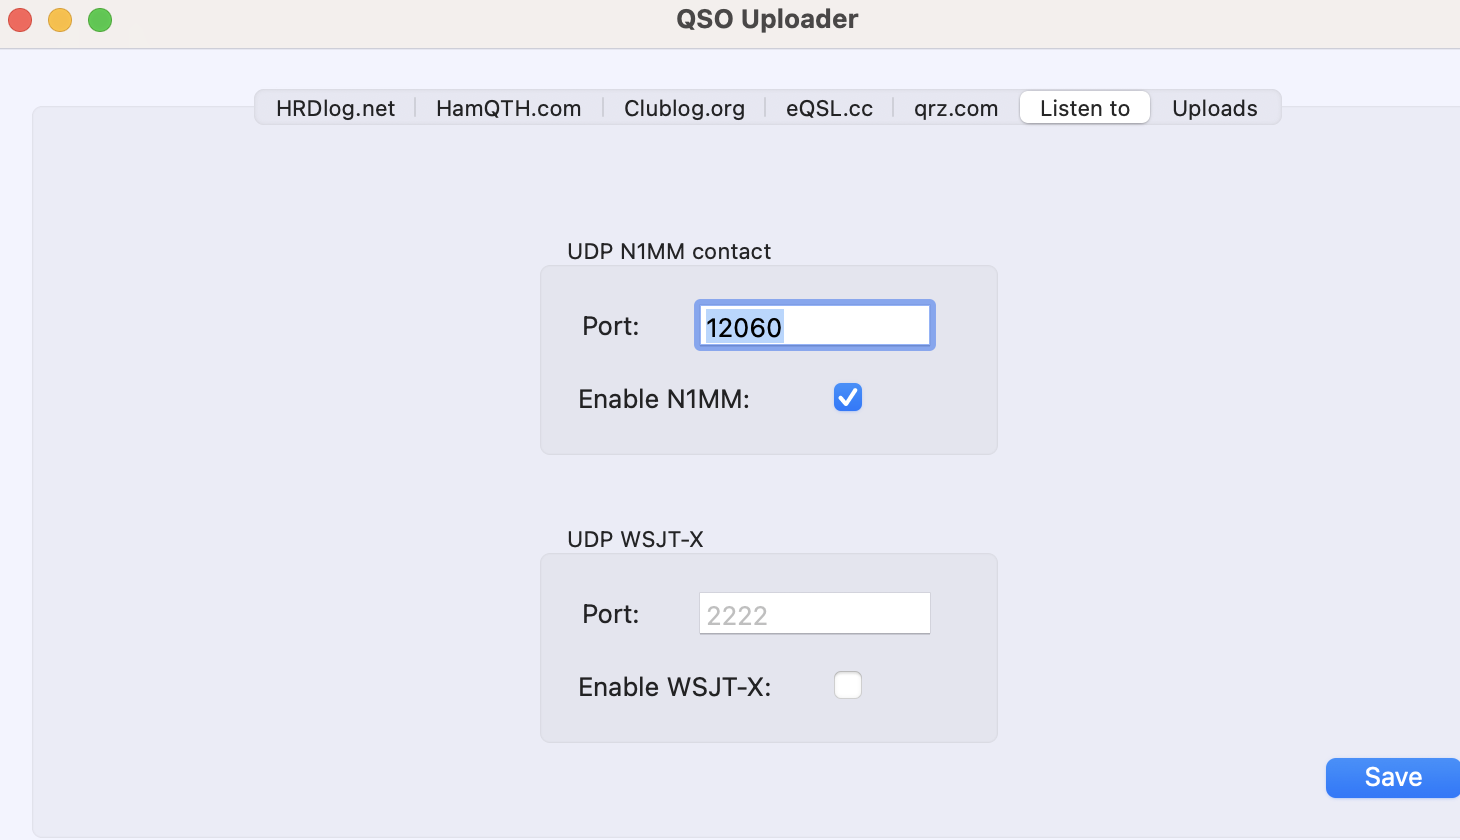
Task: Click the QSO Uploader title bar text
Action: click(767, 19)
